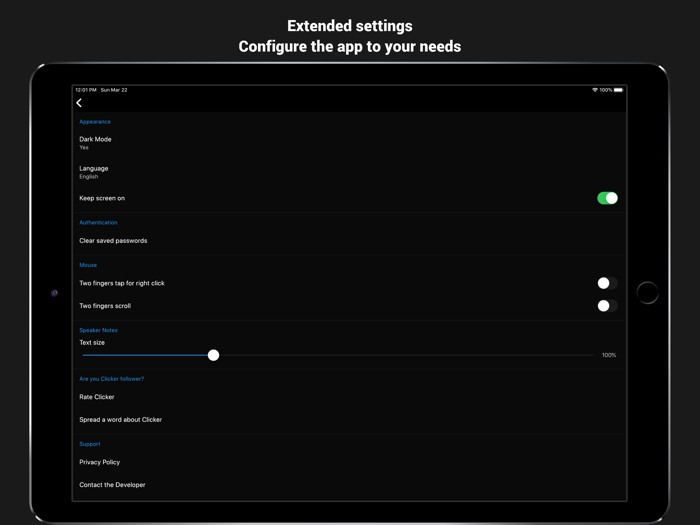The height and width of the screenshot is (525, 700).
Task: Click the Wi-Fi status icon
Action: (594, 90)
